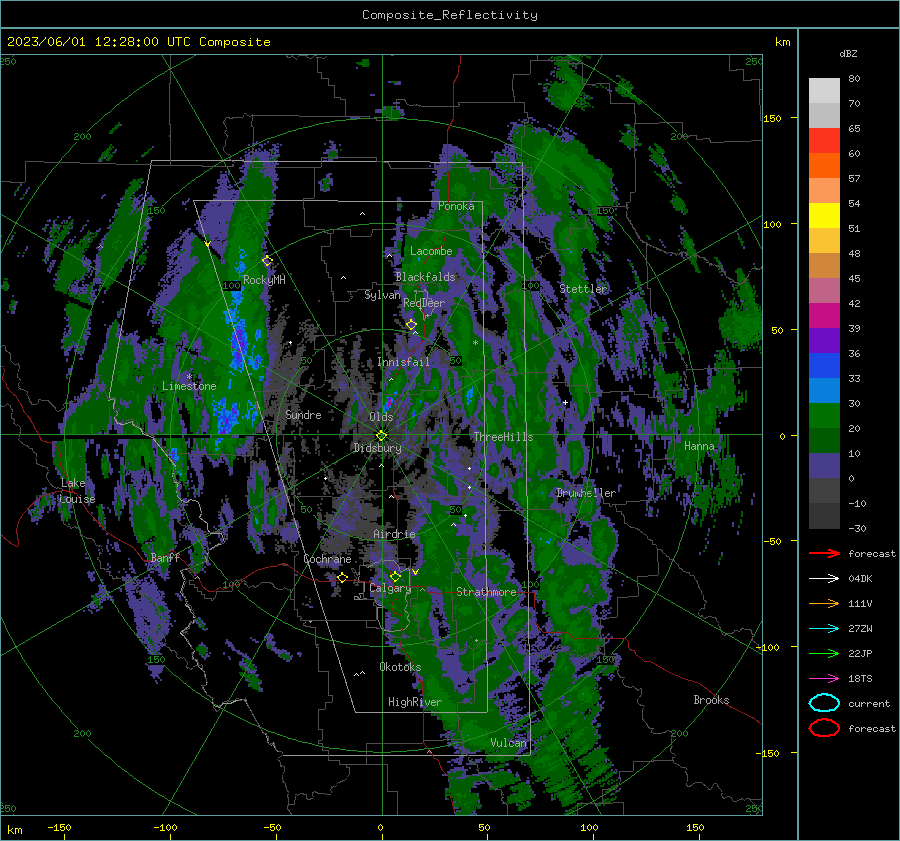Image resolution: width=900 pixels, height=841 pixels.
Task: Click the topmost light gray legend swatch
Action: tap(824, 91)
